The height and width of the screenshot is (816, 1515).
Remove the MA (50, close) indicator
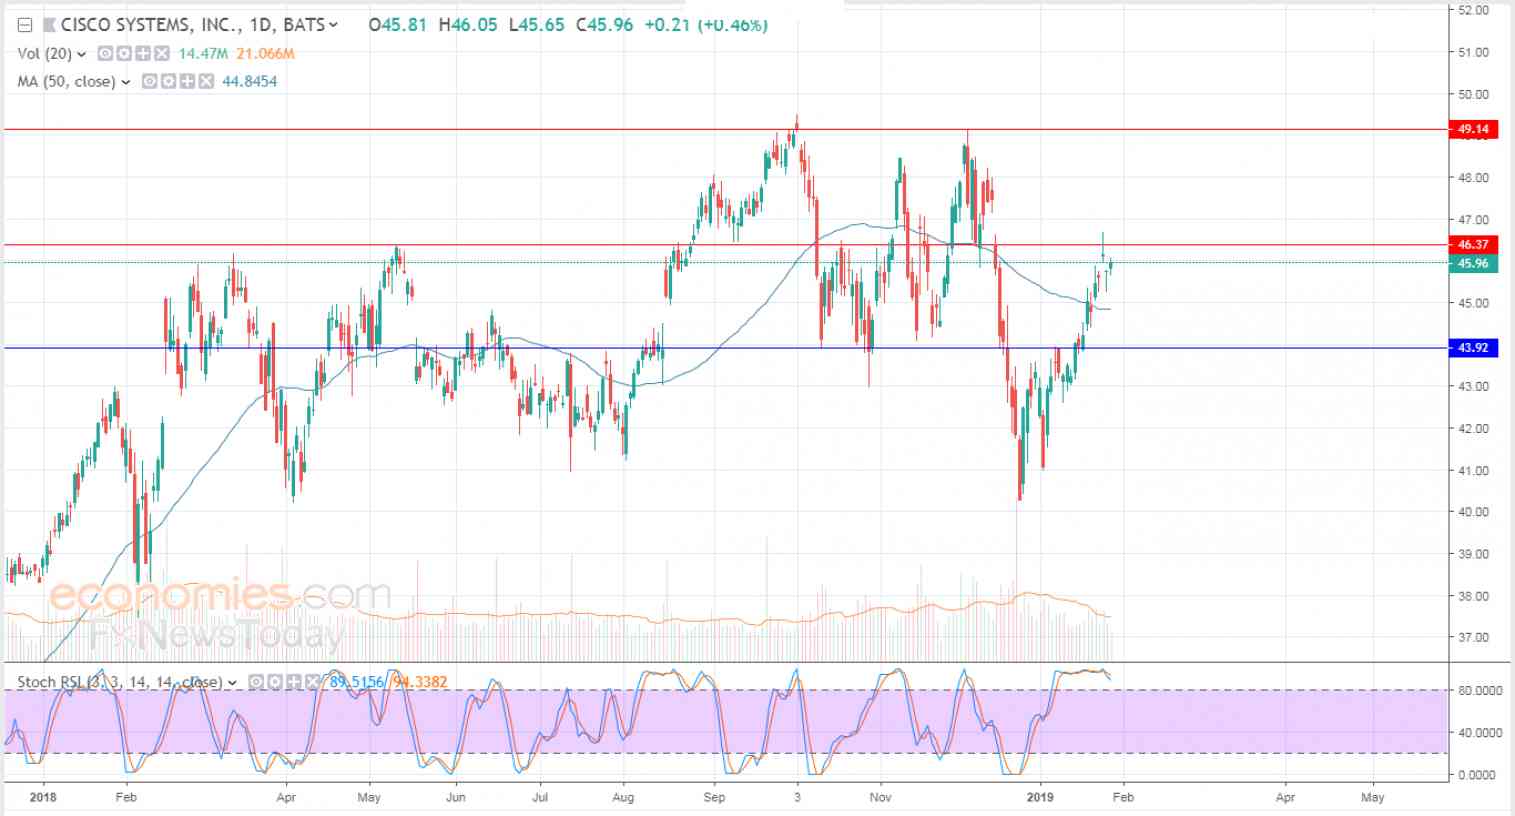[208, 83]
